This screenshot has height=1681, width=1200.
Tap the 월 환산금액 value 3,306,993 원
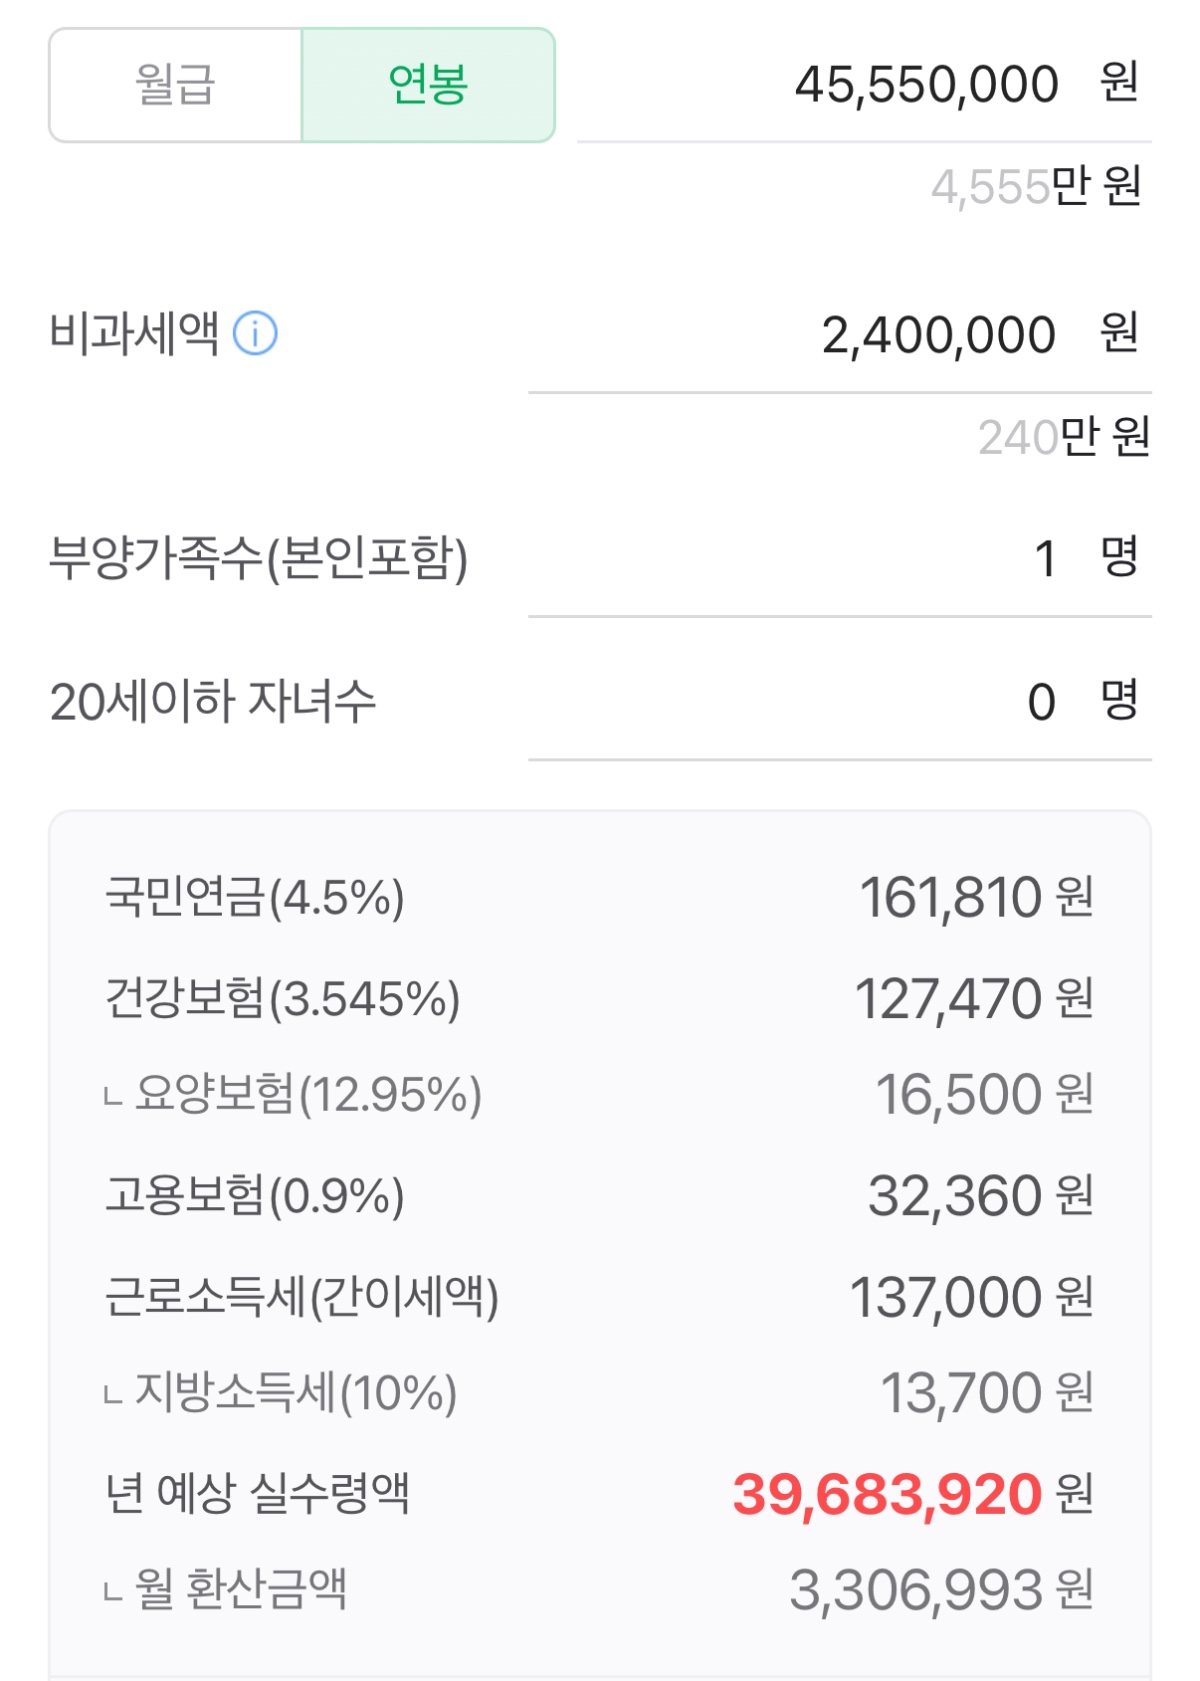941,1590
